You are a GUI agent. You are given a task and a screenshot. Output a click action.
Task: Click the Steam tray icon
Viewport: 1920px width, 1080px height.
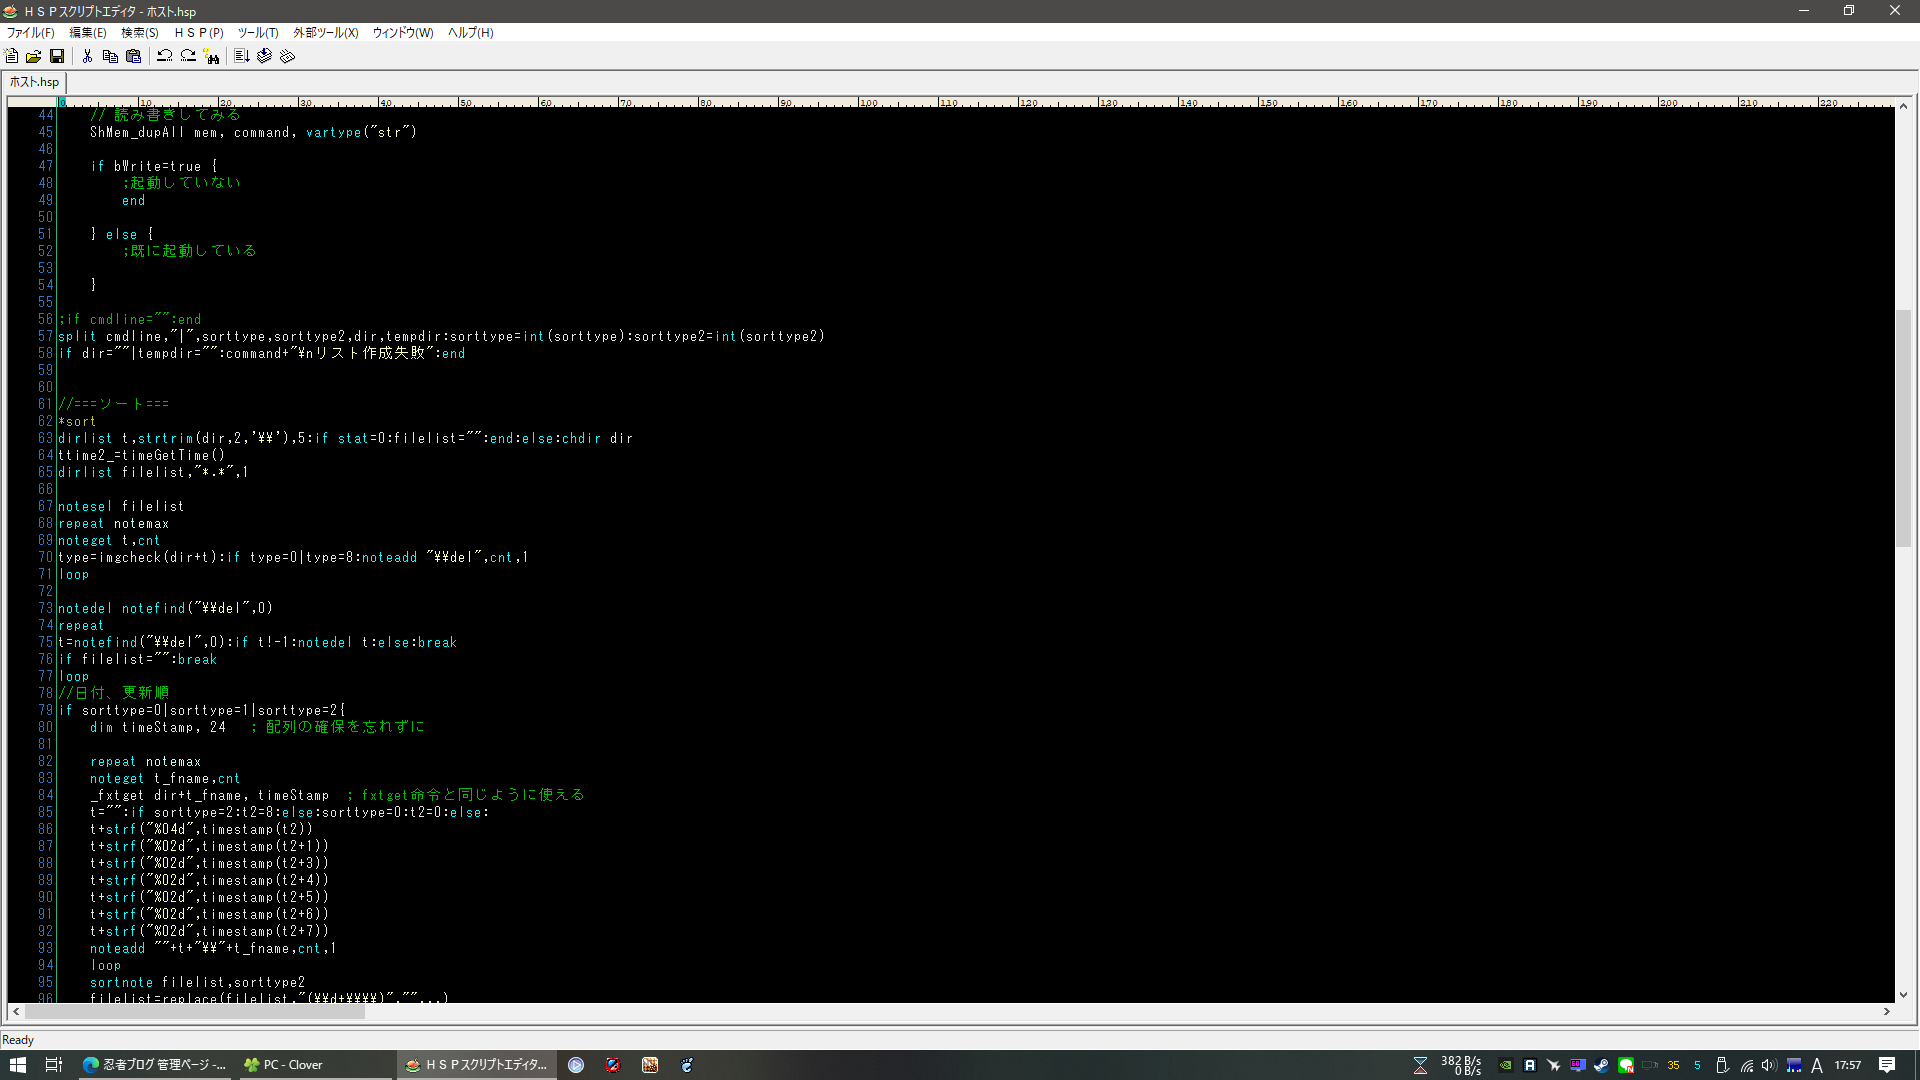point(1601,1066)
